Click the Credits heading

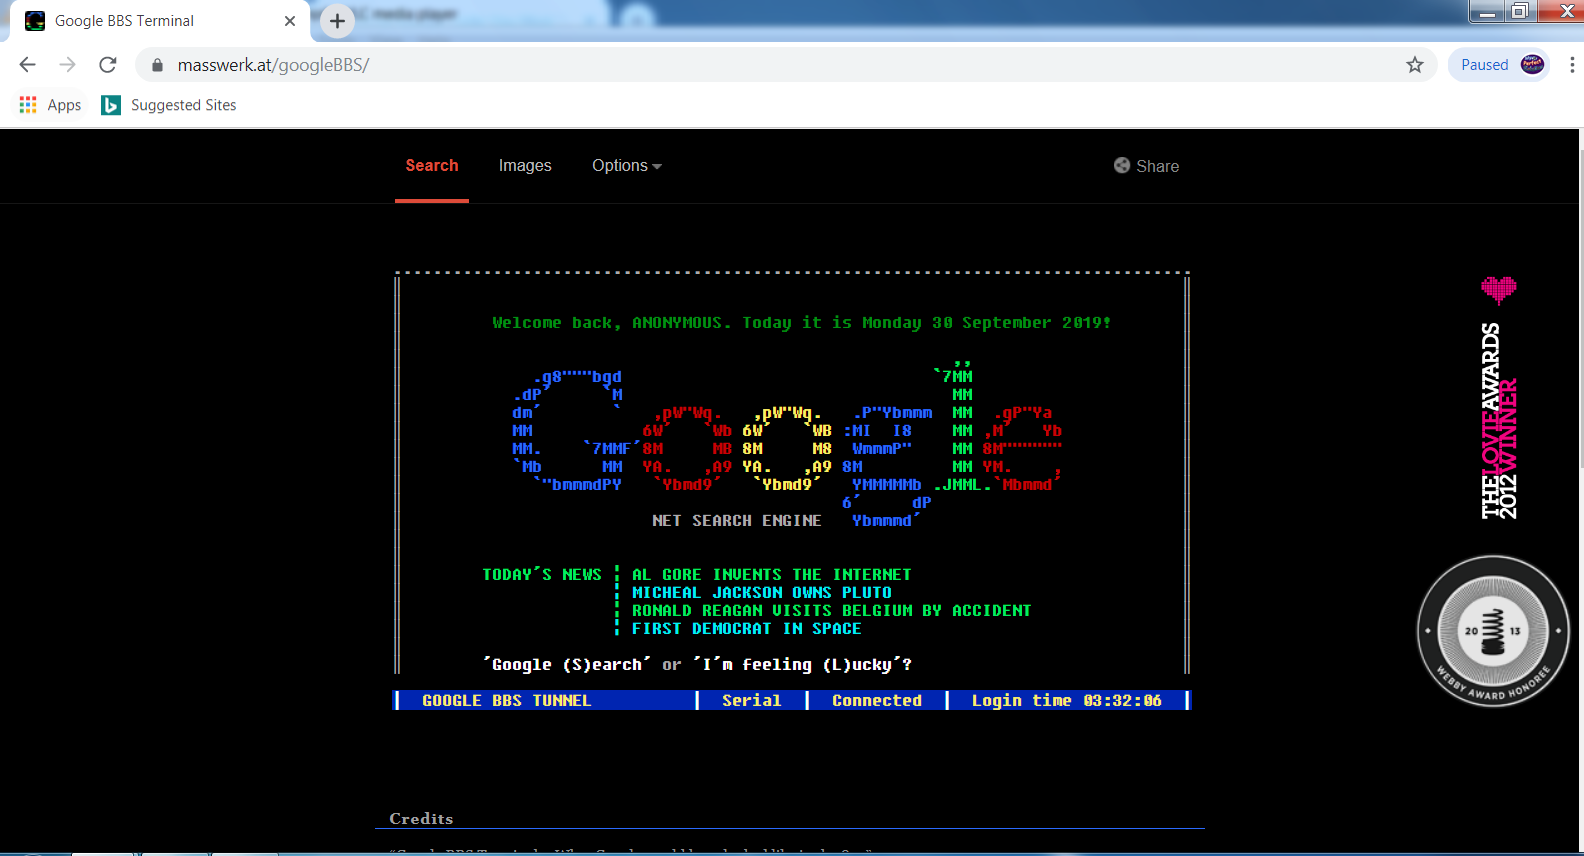click(x=421, y=819)
